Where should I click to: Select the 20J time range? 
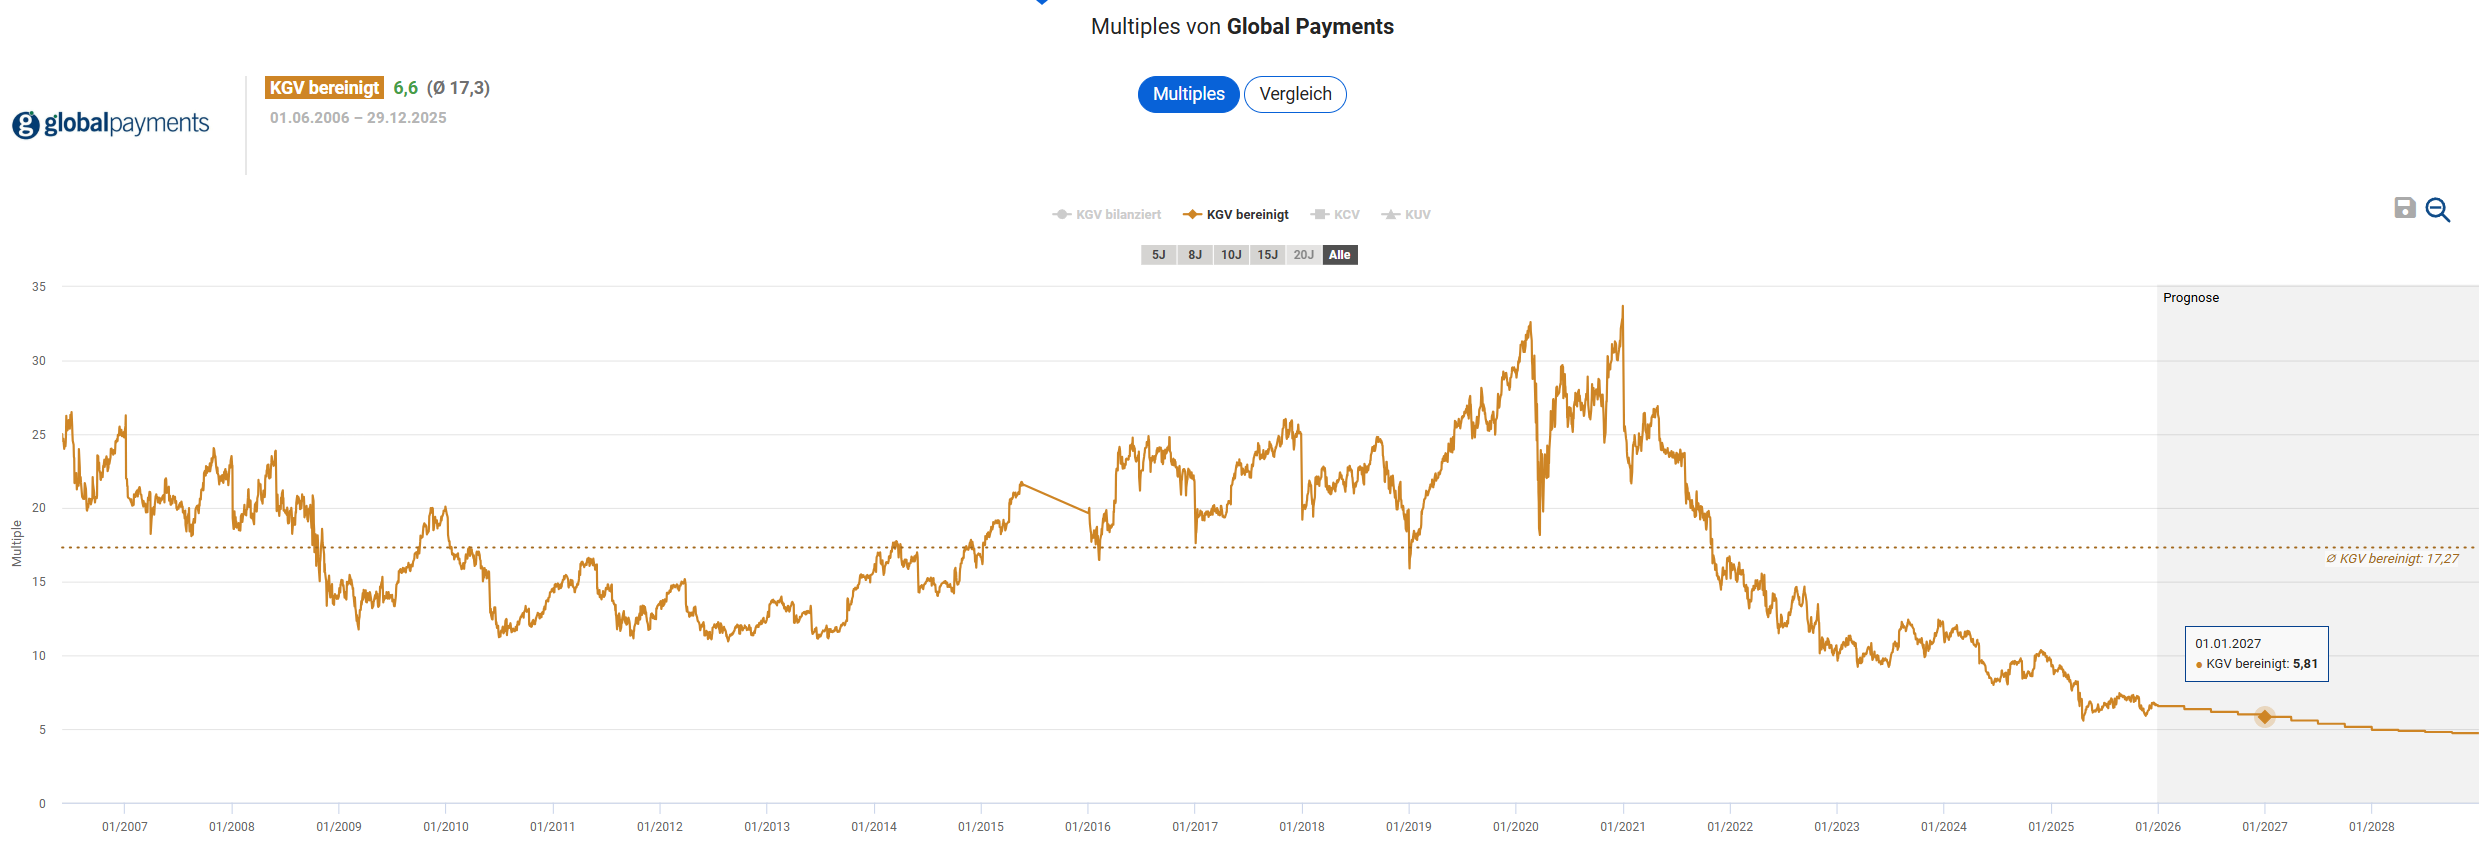(x=1303, y=255)
